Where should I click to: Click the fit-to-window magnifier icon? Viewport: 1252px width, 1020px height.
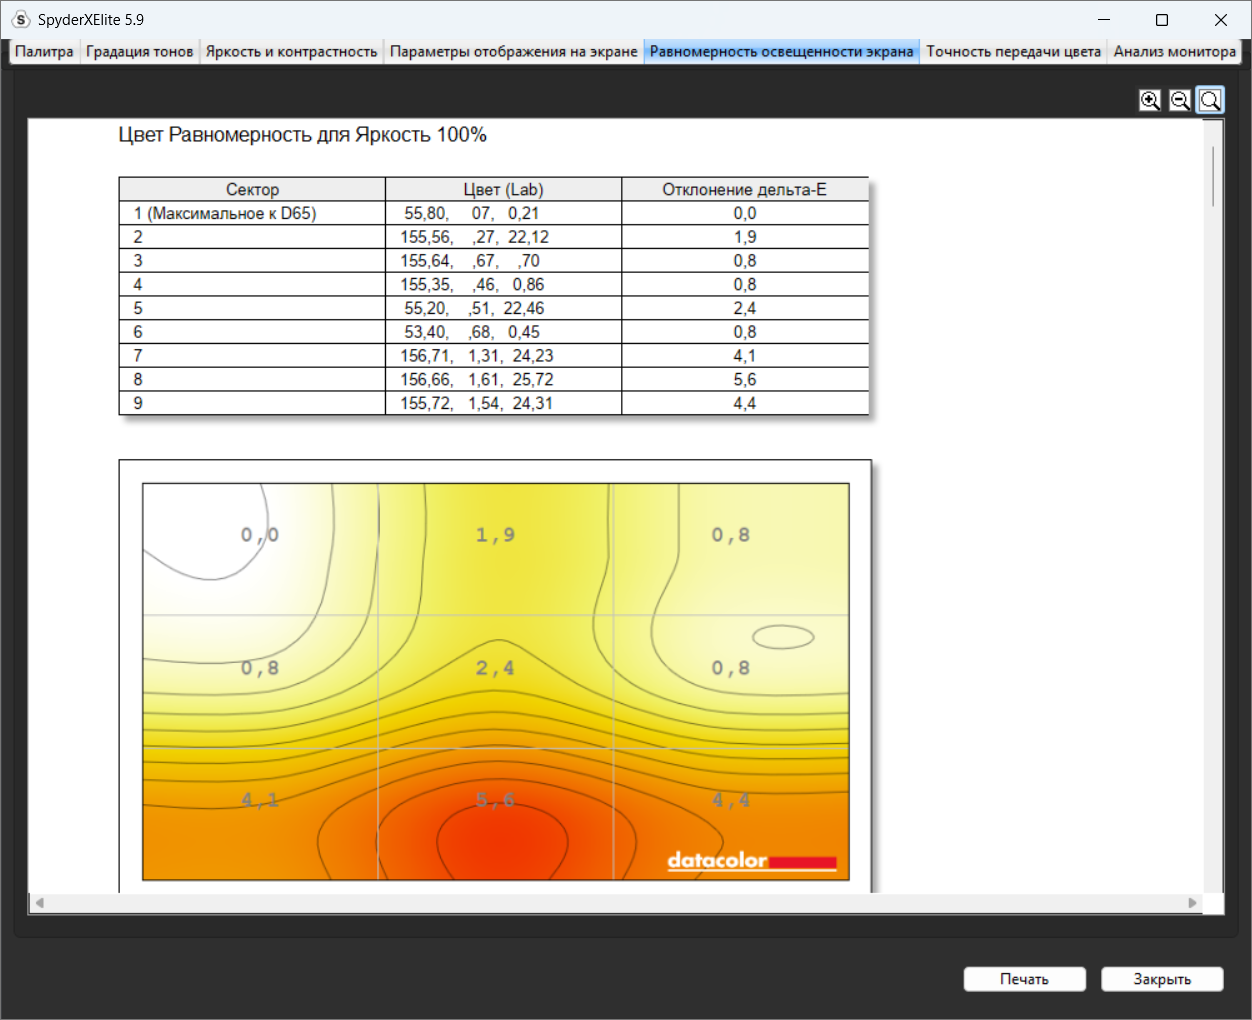pos(1210,100)
